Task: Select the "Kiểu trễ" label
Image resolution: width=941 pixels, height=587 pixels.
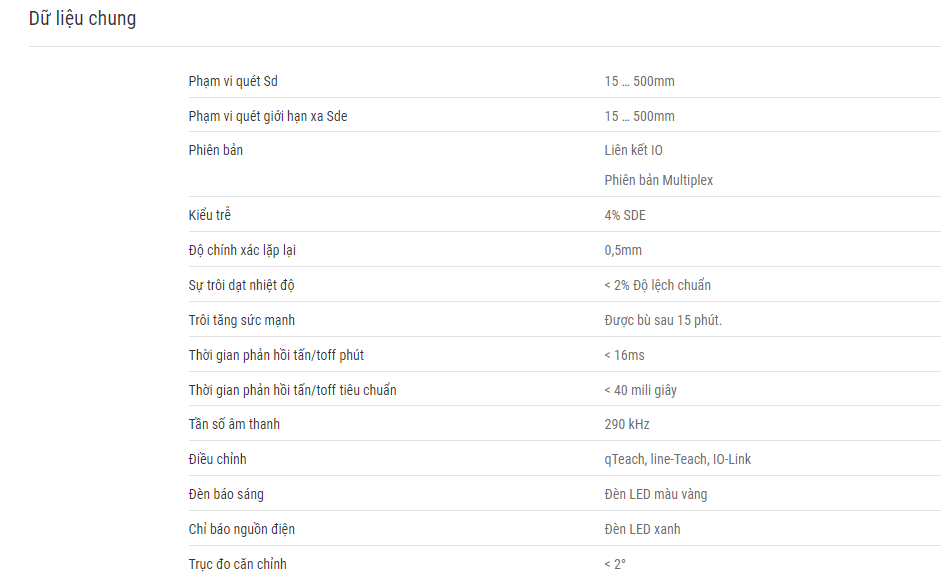Action: 209,215
